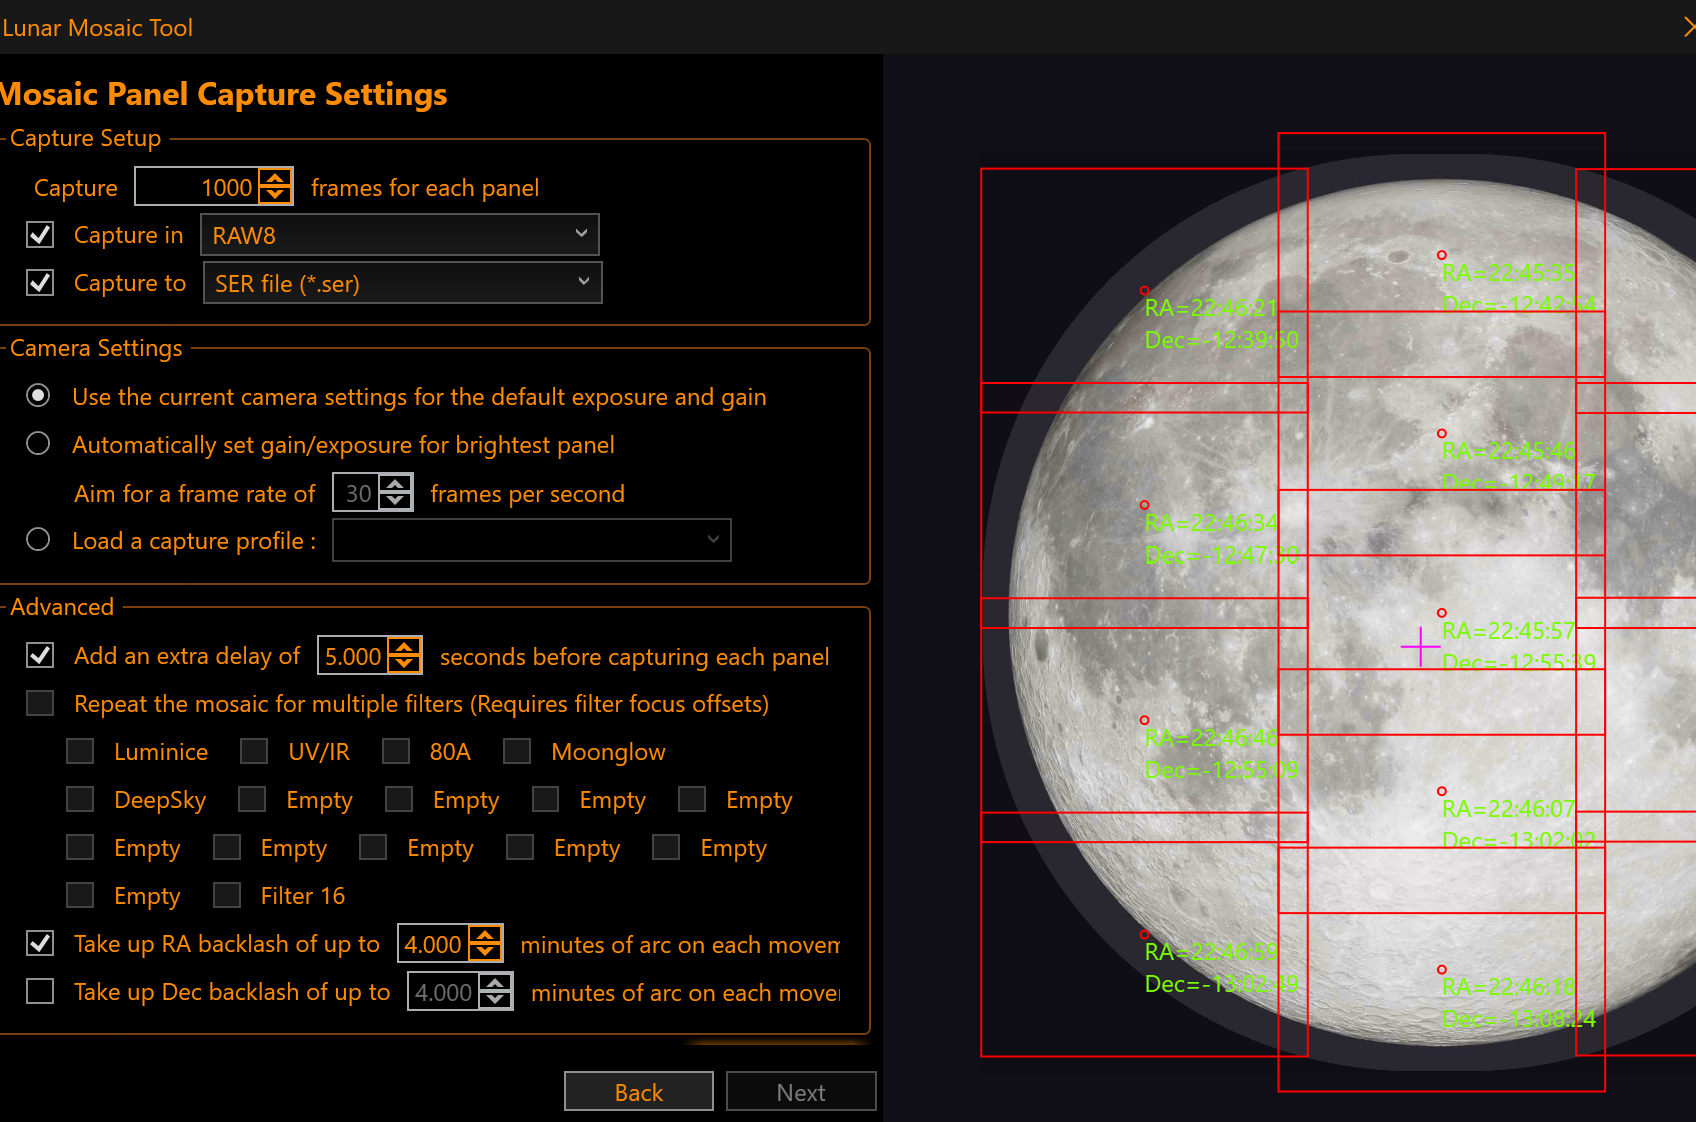The width and height of the screenshot is (1696, 1122).
Task: Toggle the Capture to checkbox
Action: click(40, 283)
